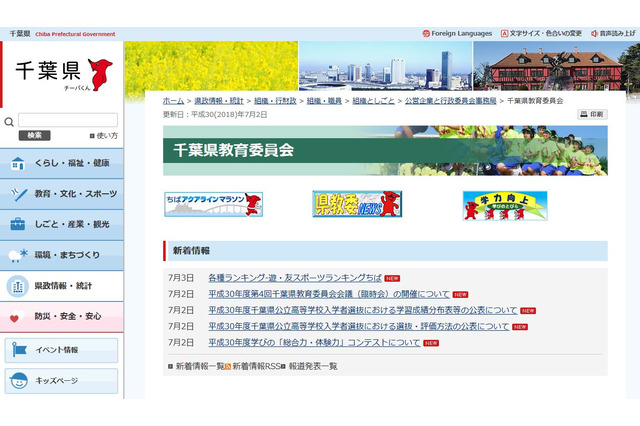
Task: Open the 新着情報一覧 list link
Action: tap(200, 366)
